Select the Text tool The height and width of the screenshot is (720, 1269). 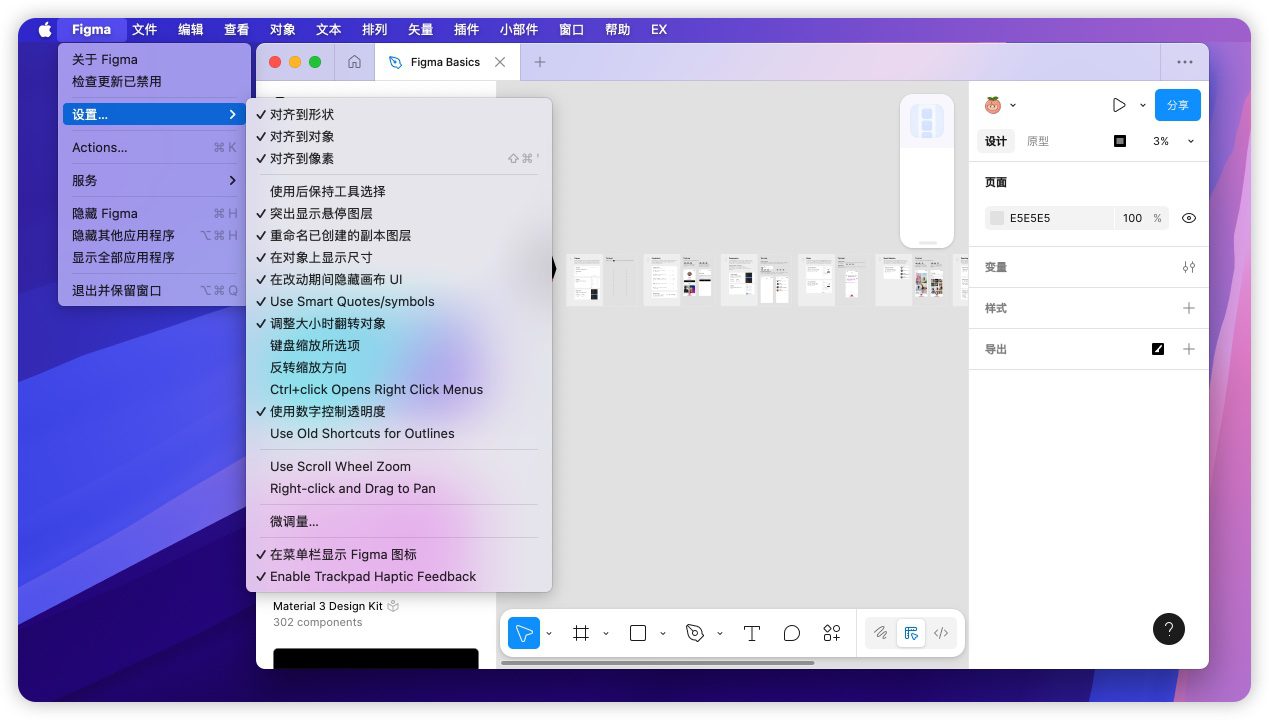click(x=751, y=633)
